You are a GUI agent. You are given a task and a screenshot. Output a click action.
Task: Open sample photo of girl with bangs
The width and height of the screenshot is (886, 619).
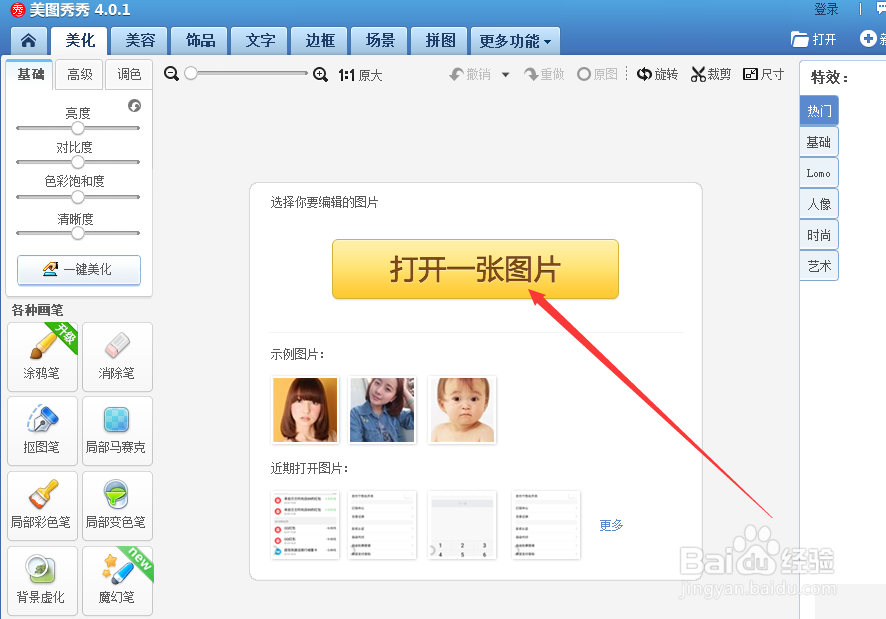[305, 410]
